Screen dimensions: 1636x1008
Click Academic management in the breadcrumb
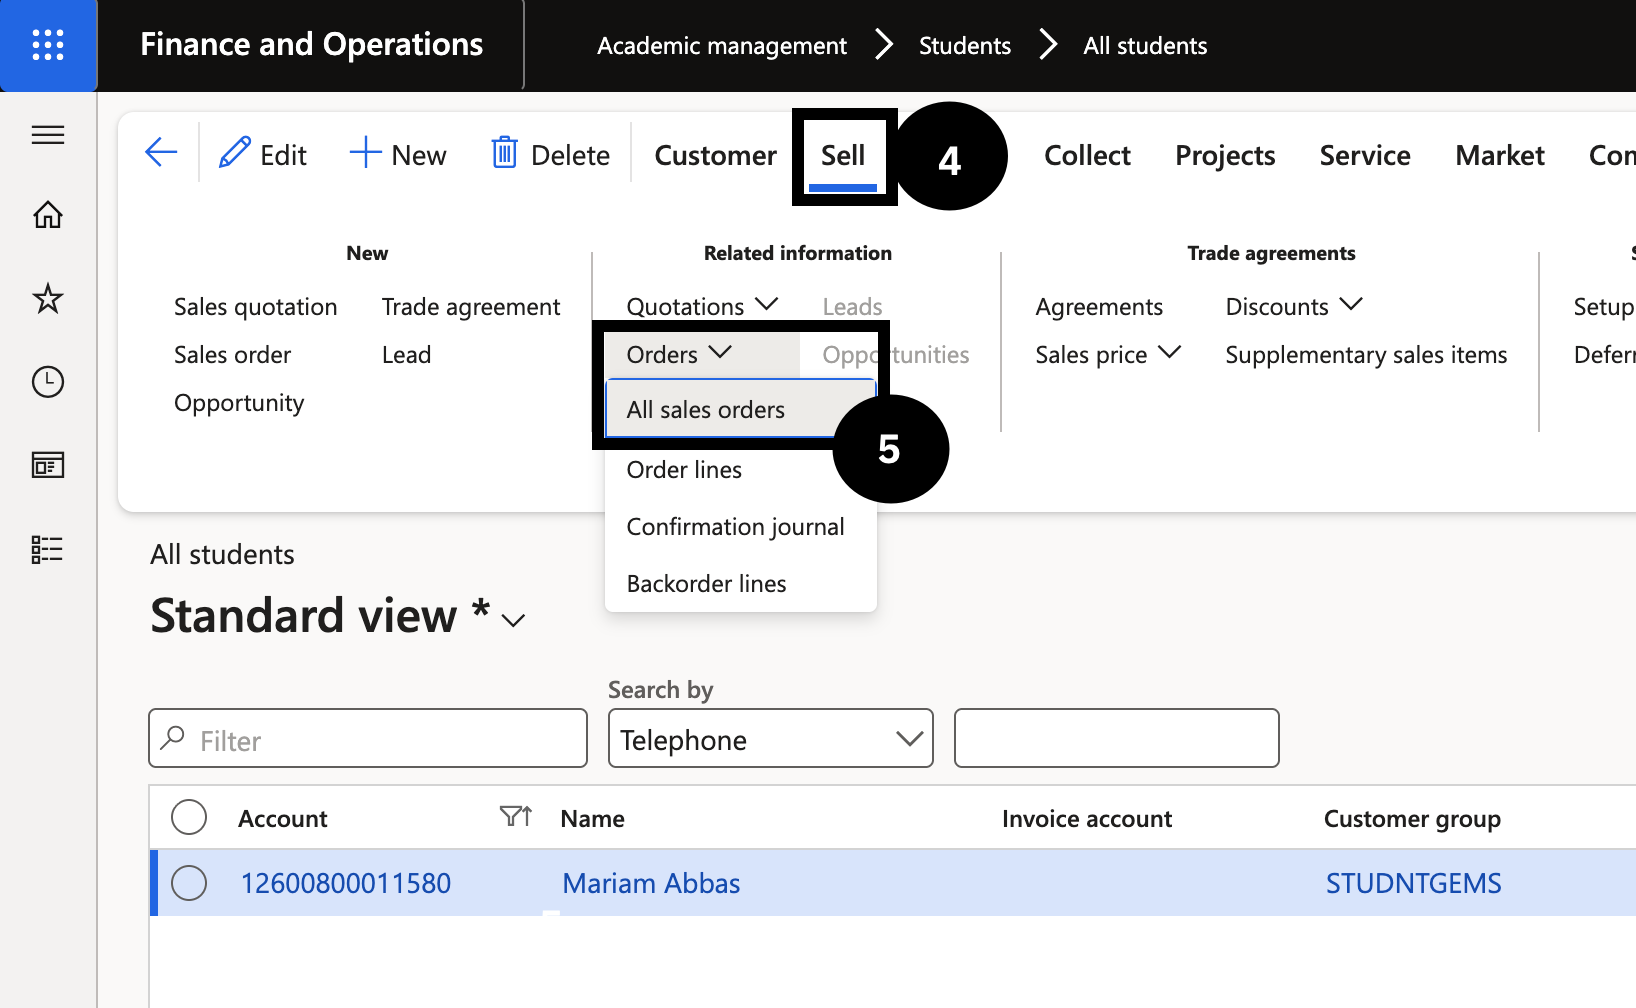tap(722, 45)
